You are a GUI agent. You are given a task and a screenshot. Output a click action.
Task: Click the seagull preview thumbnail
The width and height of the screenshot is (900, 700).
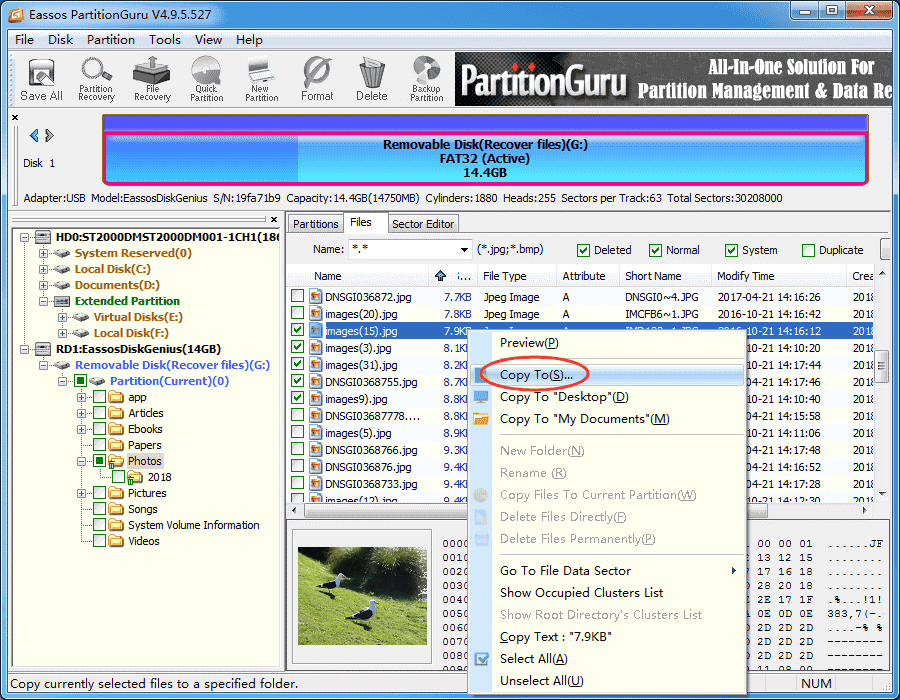point(362,596)
